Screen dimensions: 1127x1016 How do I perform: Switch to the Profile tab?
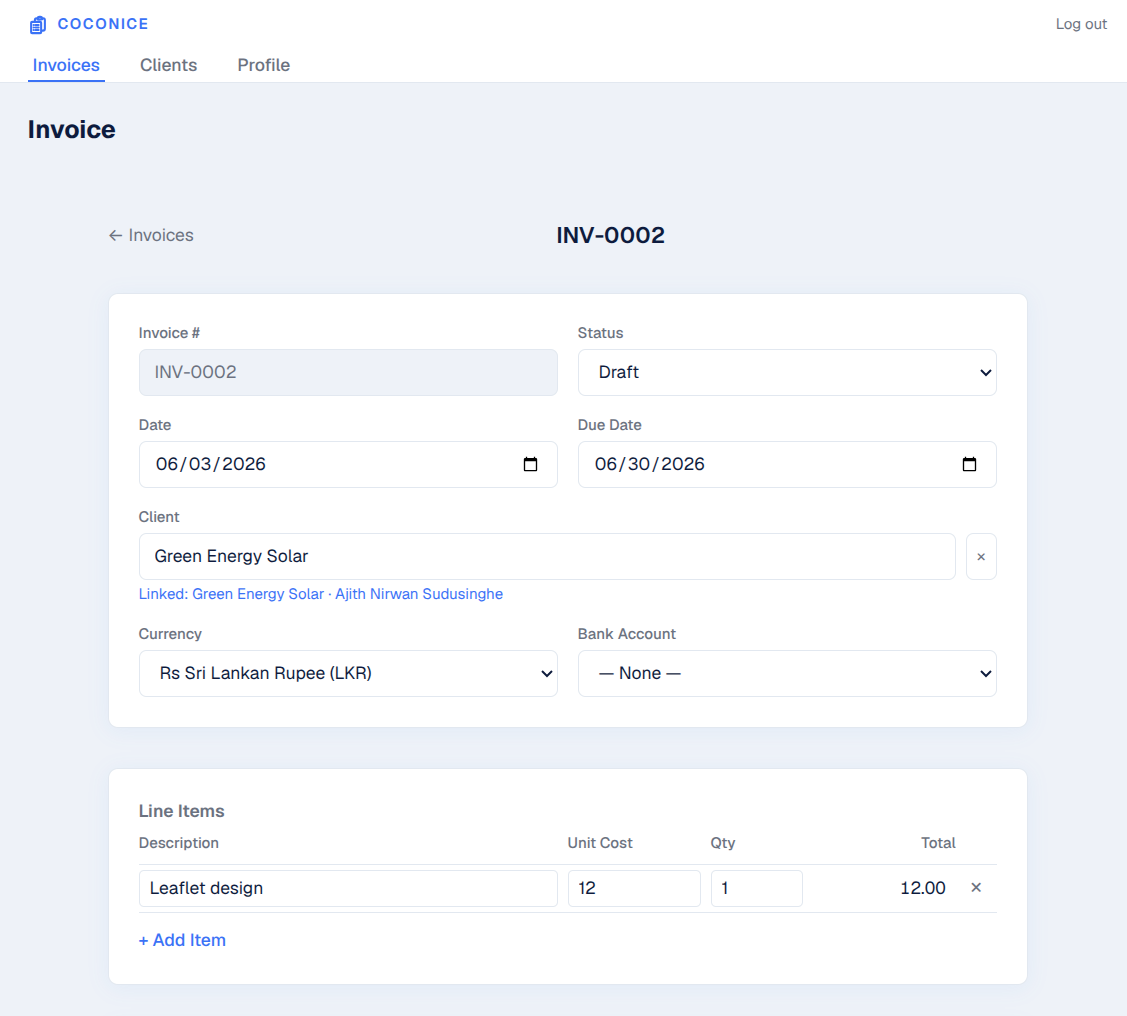(x=264, y=65)
